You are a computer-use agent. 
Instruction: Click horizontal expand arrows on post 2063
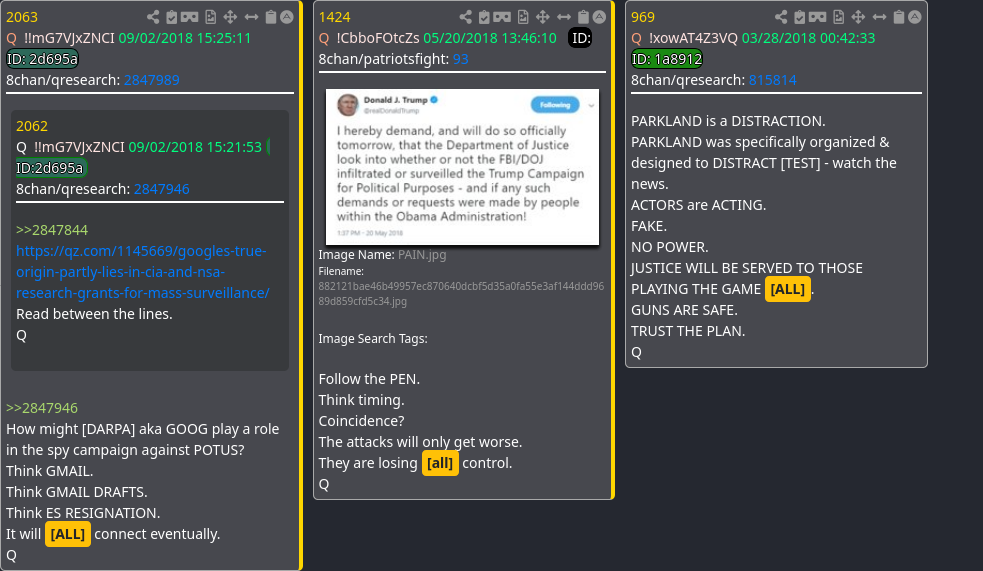tap(251, 17)
